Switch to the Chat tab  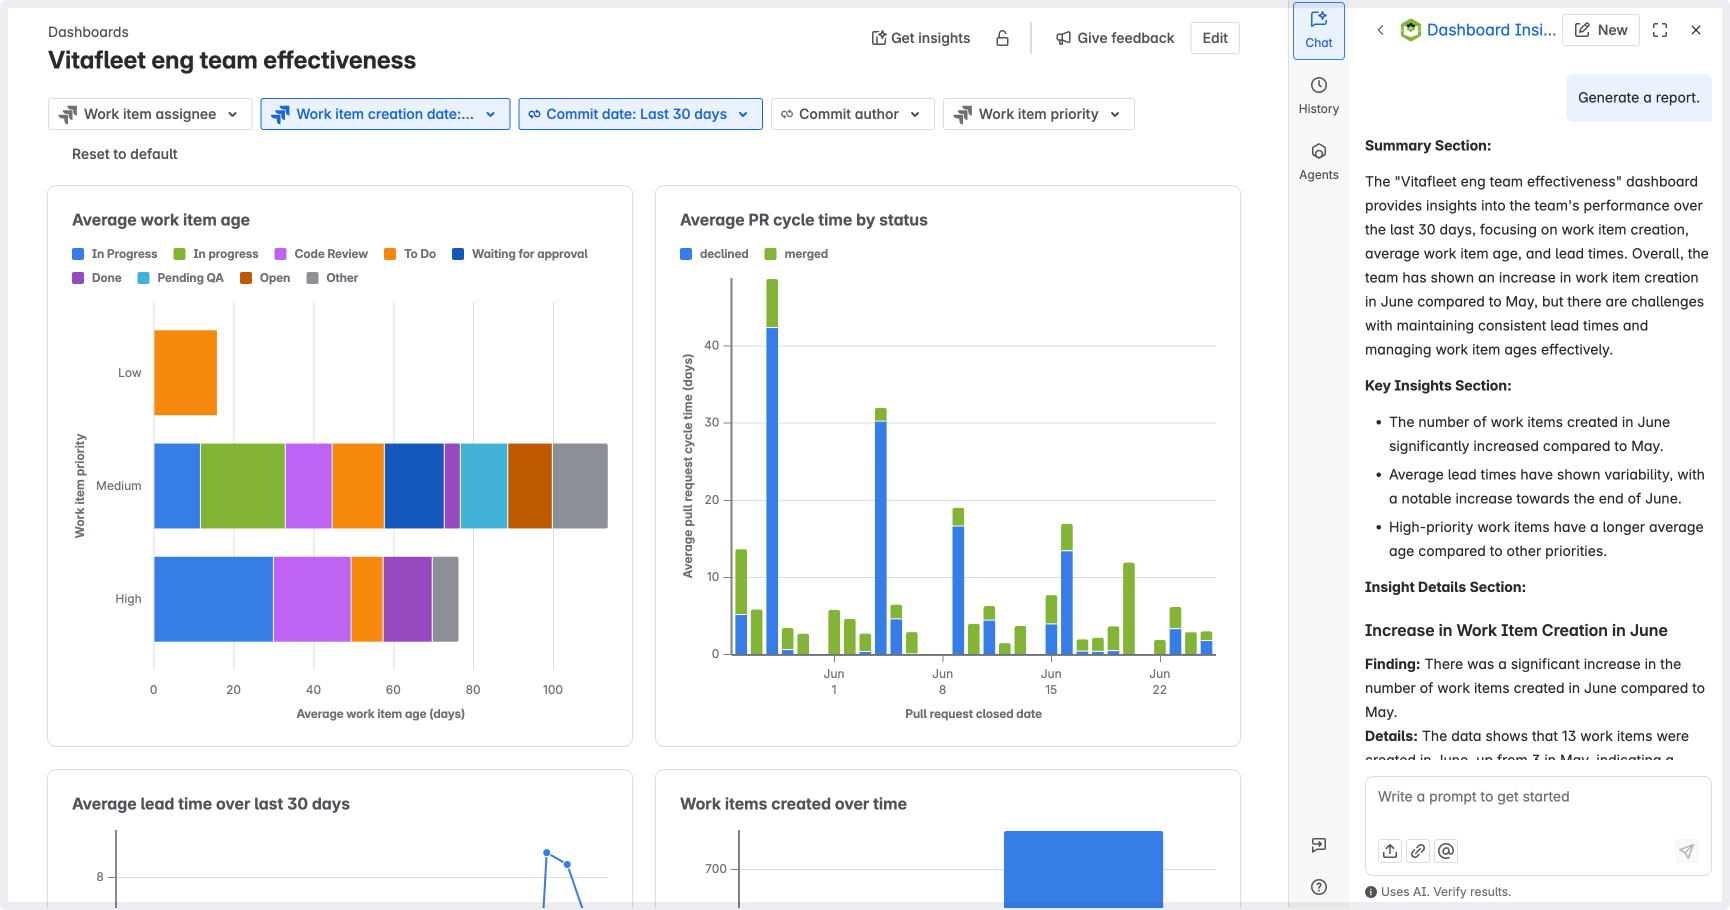click(1318, 31)
